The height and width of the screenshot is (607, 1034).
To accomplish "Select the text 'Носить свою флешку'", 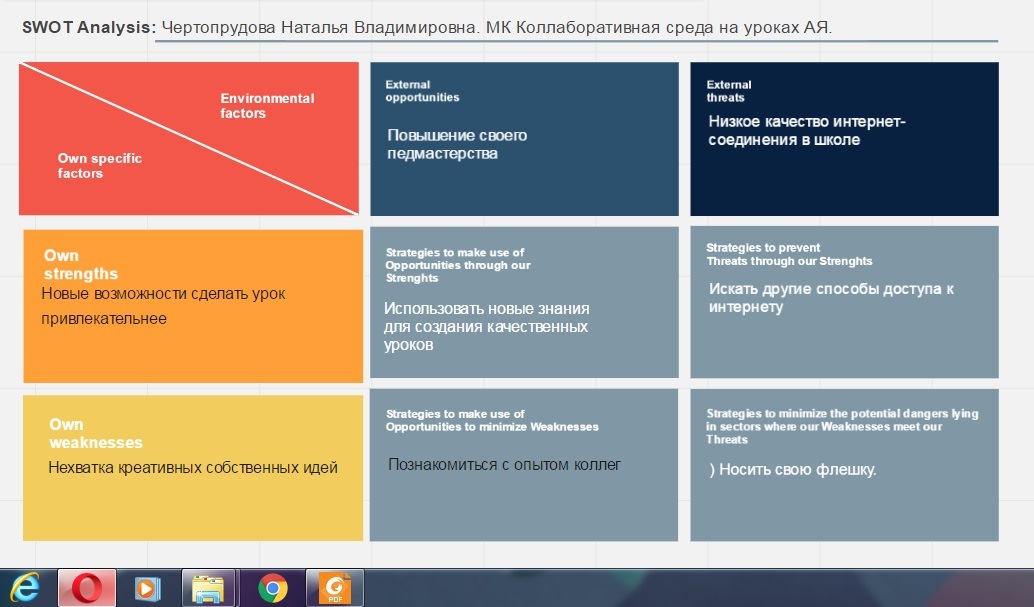I will [797, 469].
